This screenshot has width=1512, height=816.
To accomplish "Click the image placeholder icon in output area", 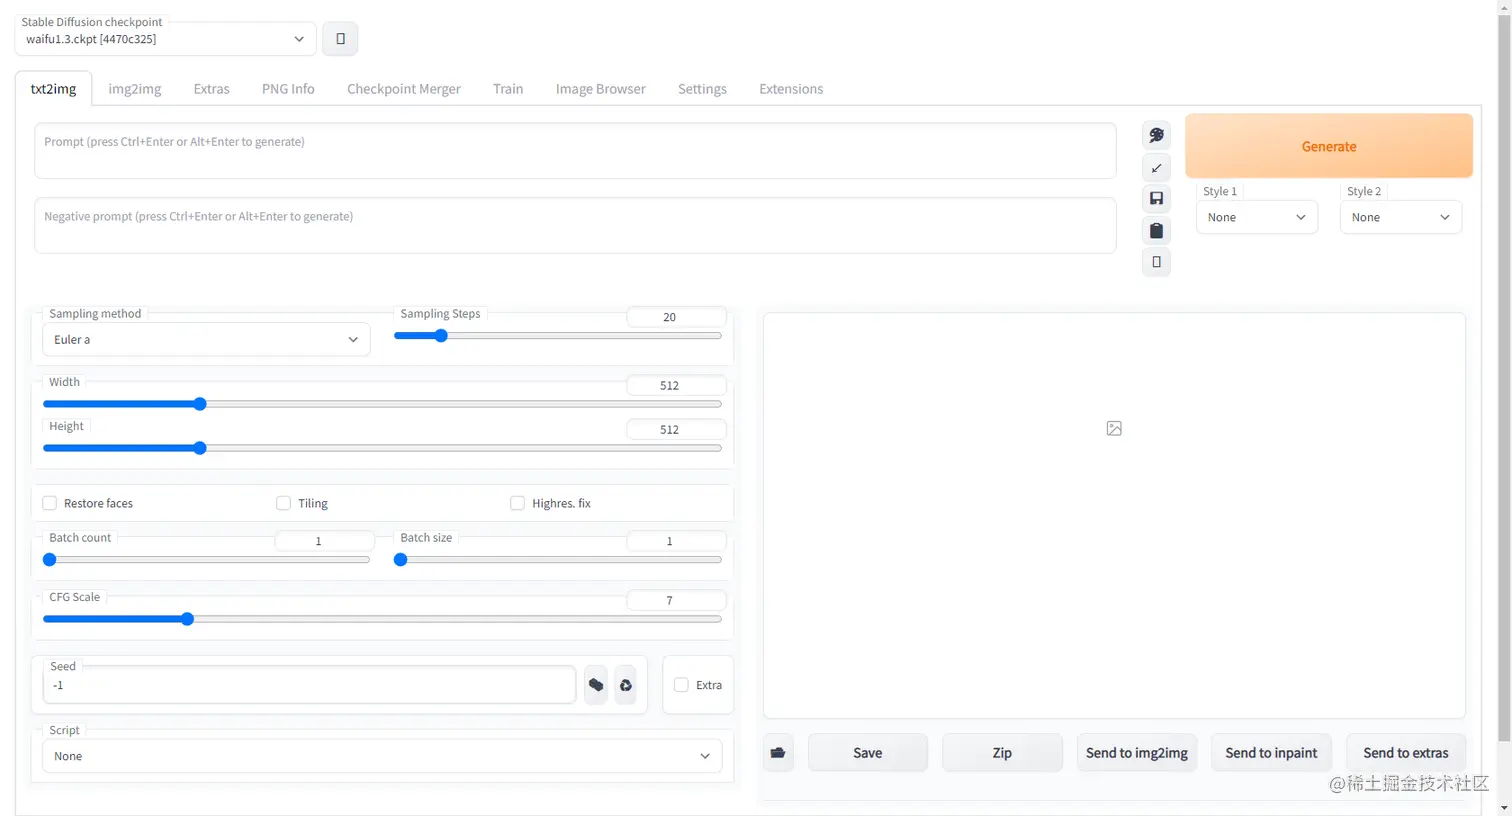I will [x=1114, y=428].
